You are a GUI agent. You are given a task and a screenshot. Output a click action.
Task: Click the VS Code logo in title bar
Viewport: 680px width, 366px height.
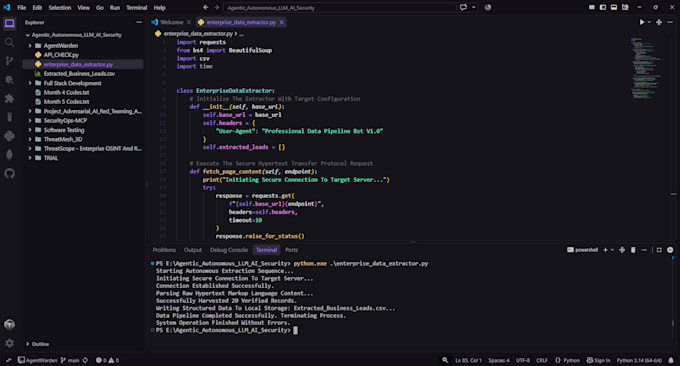point(7,7)
